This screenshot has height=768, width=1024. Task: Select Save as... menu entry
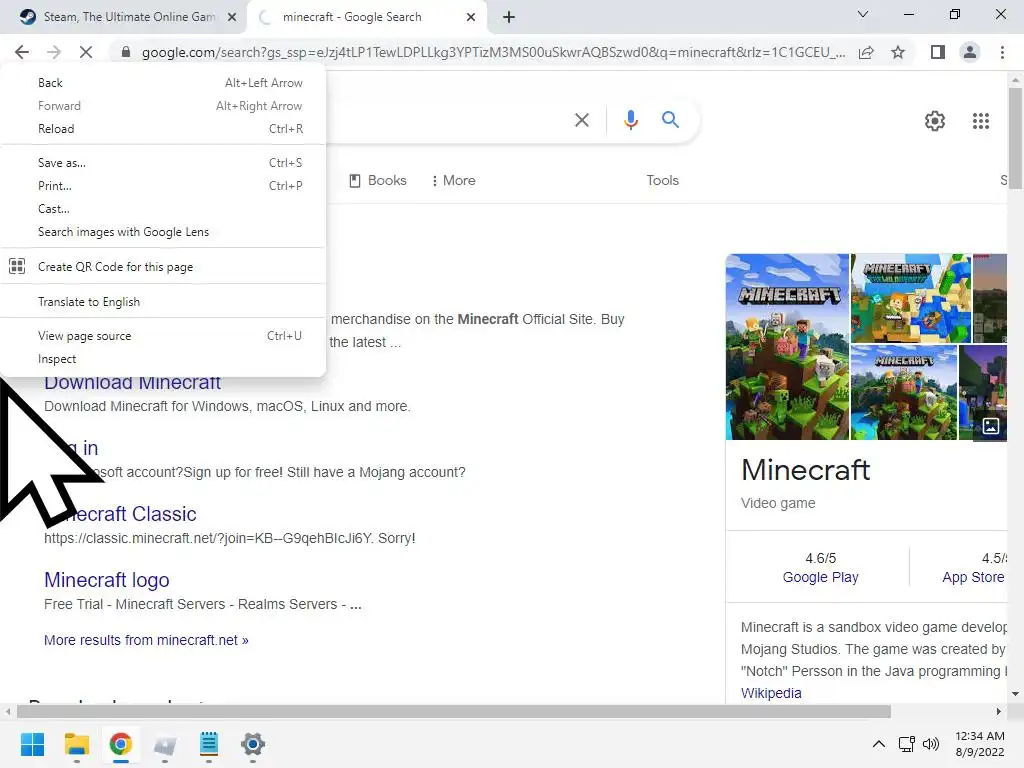click(163, 163)
